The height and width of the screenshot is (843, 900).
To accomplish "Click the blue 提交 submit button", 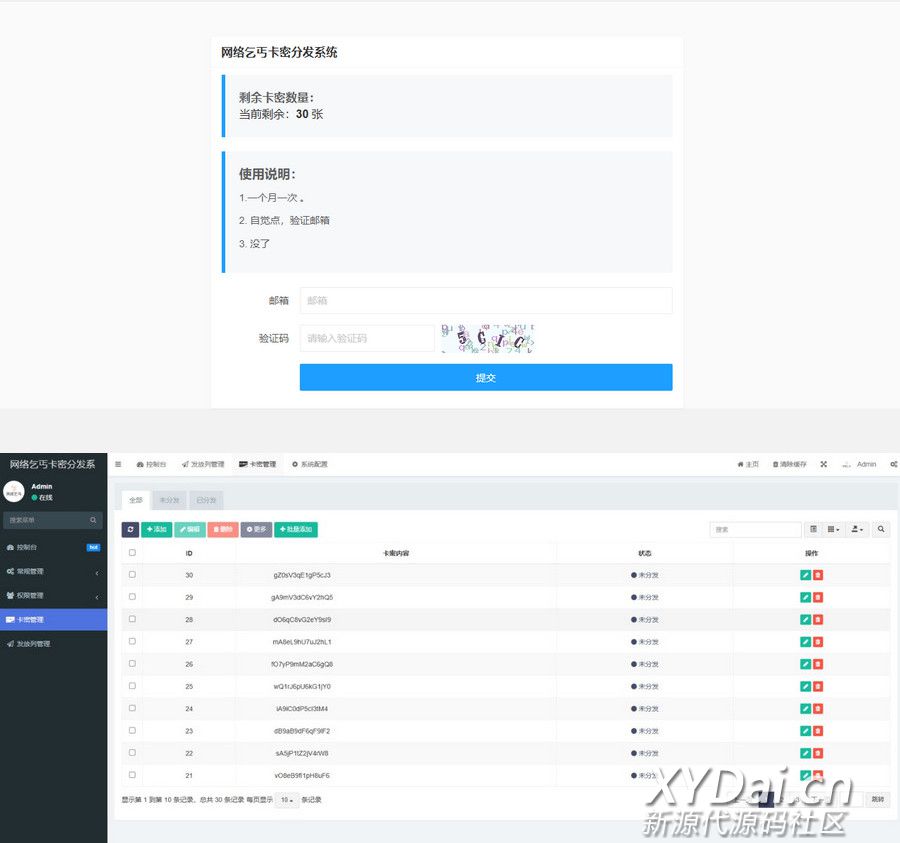I will pyautogui.click(x=486, y=377).
